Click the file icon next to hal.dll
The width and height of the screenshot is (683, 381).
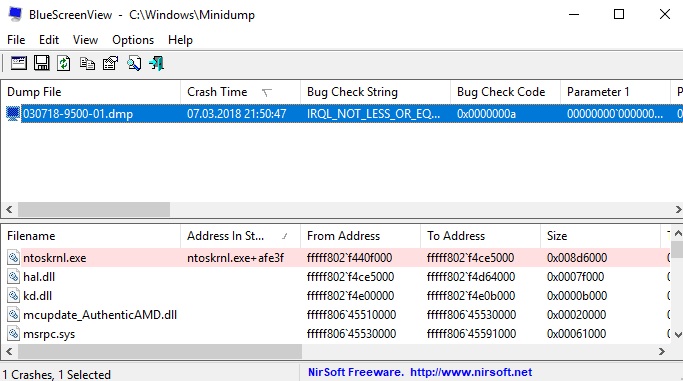14,276
